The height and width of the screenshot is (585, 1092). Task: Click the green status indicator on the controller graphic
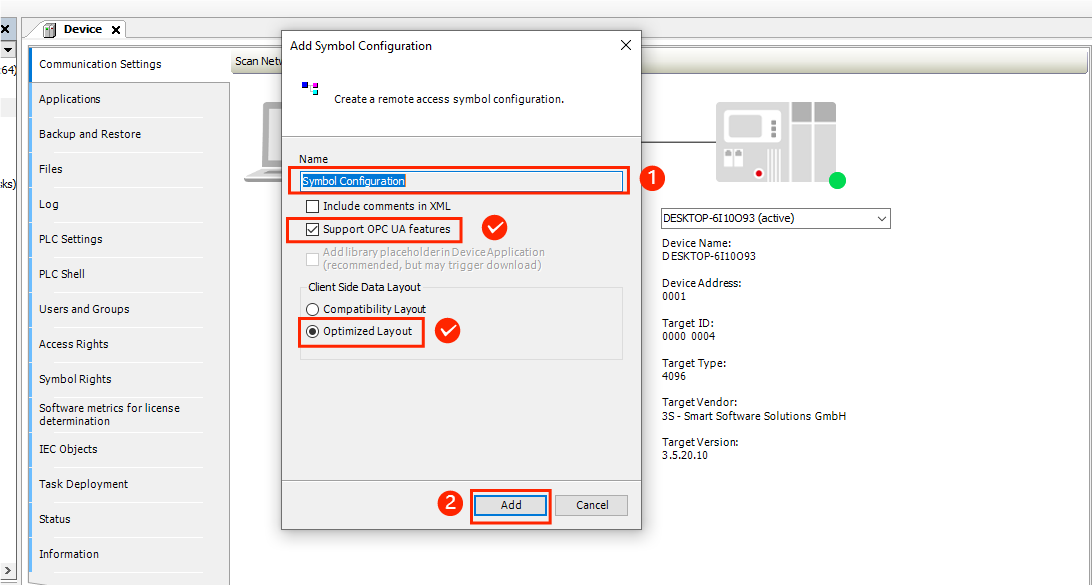pyautogui.click(x=837, y=181)
